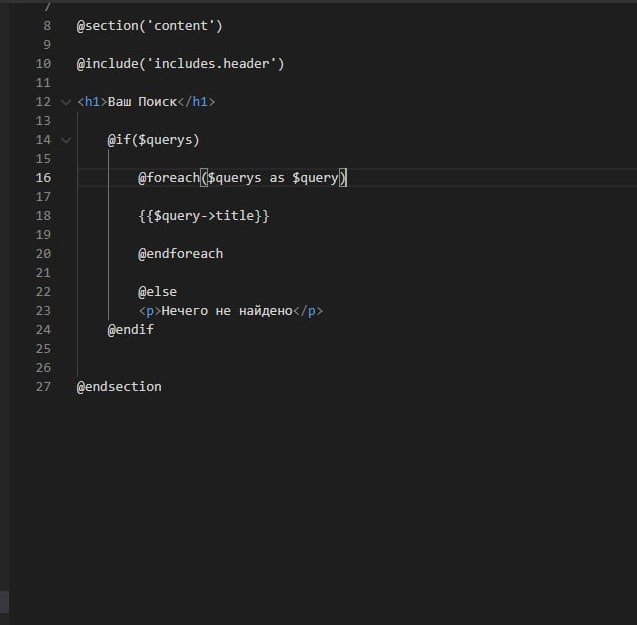This screenshot has height=625, width=637.
Task: Click line number 27 in the gutter
Action: click(x=43, y=387)
